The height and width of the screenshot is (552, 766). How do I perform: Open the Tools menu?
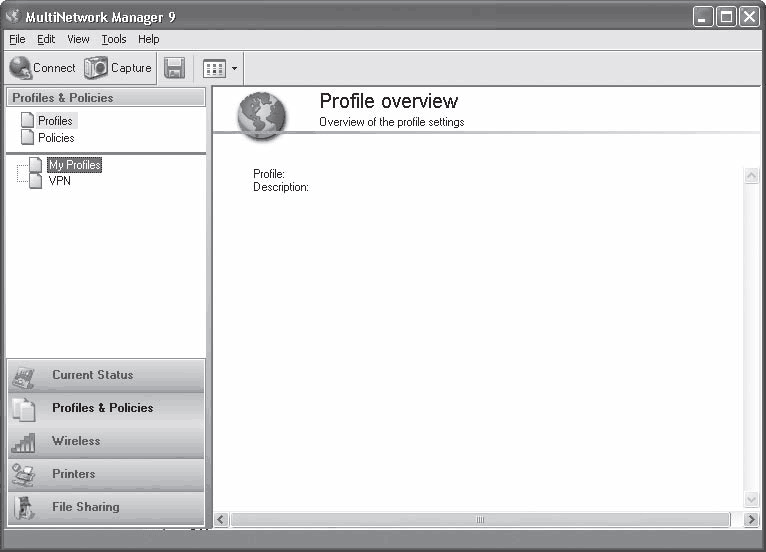114,39
